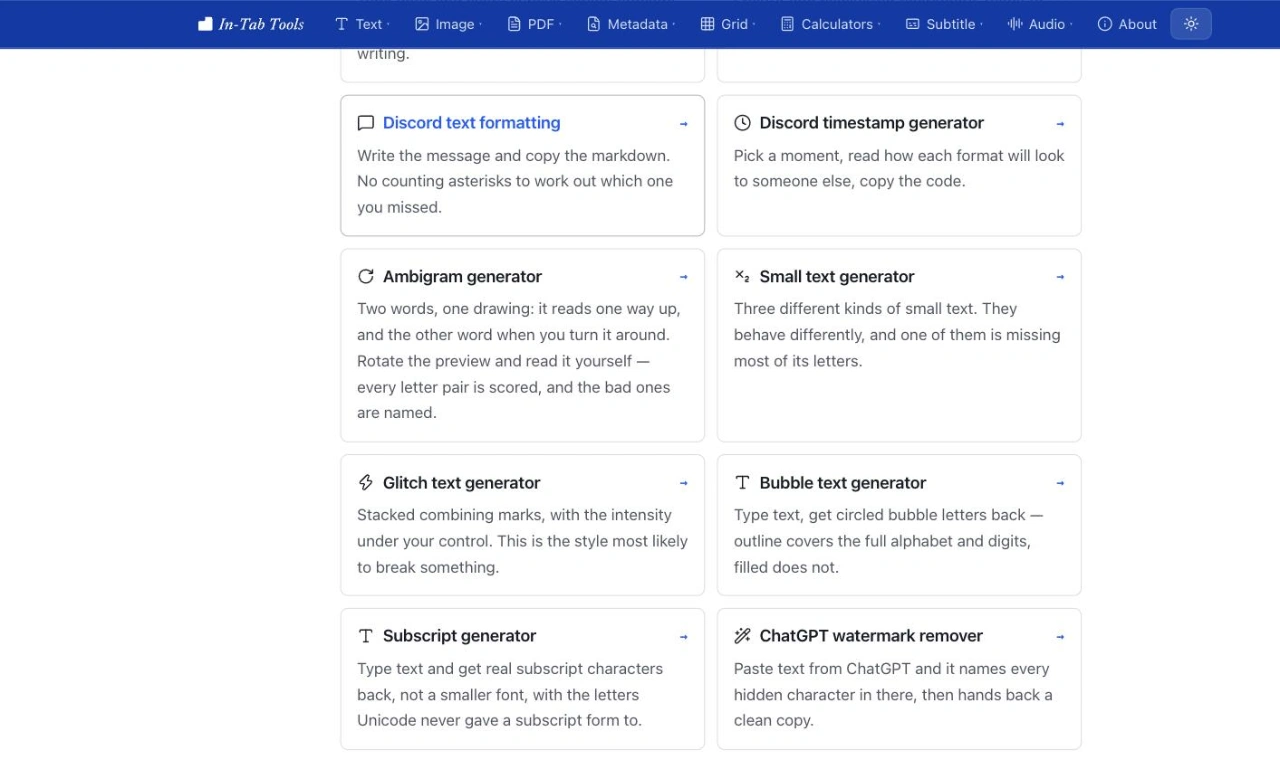Open the Metadata menu
The width and height of the screenshot is (1280, 760).
pos(630,24)
